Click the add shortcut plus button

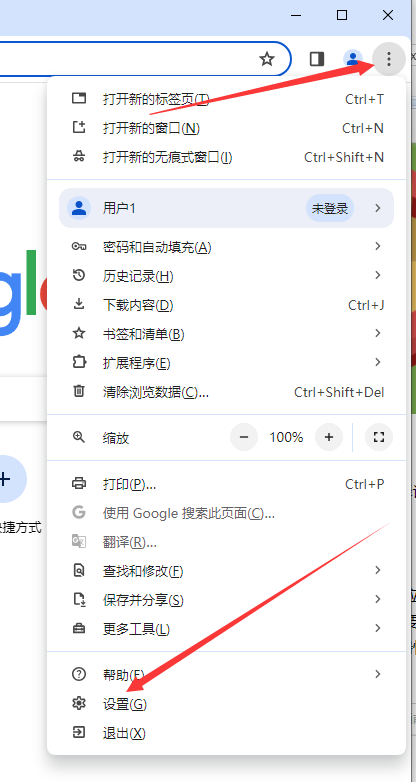[5, 479]
